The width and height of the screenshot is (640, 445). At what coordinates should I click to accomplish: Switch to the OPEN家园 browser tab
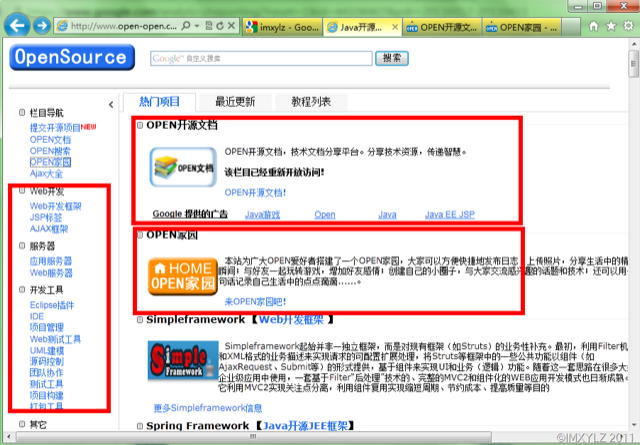click(522, 27)
